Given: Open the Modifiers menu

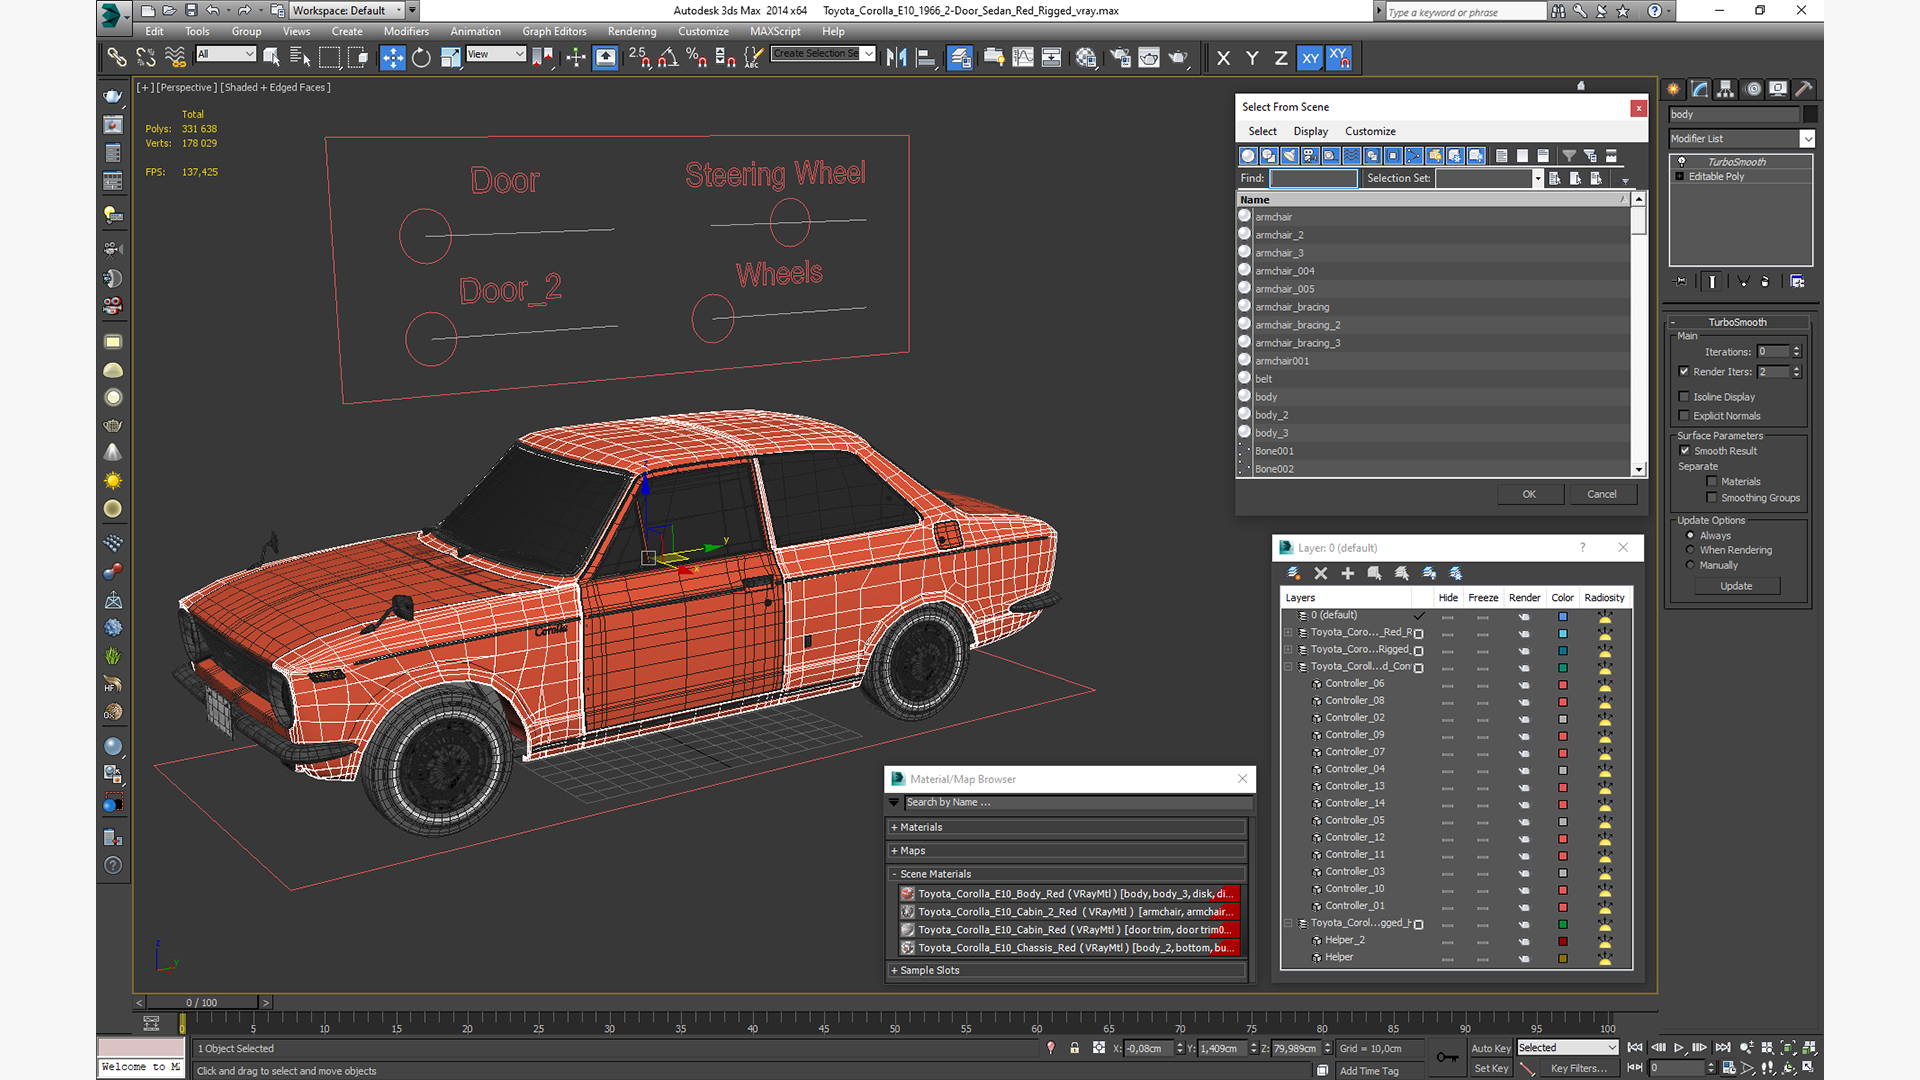Looking at the screenshot, I should (x=406, y=31).
